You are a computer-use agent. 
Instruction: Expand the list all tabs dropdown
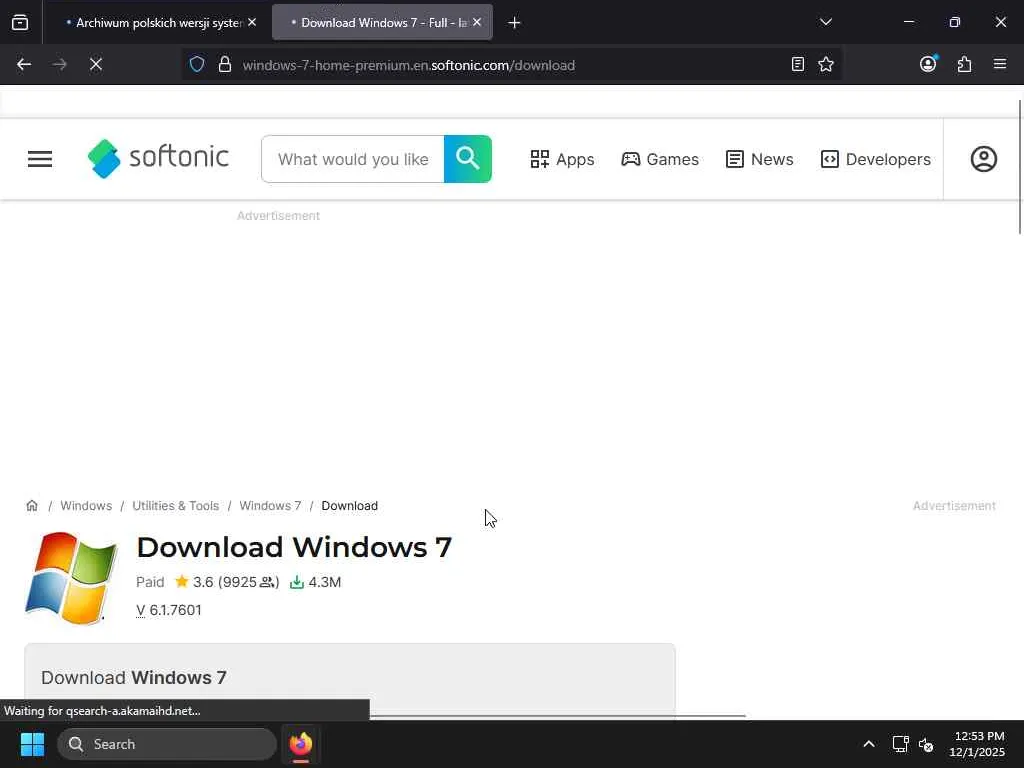click(825, 22)
